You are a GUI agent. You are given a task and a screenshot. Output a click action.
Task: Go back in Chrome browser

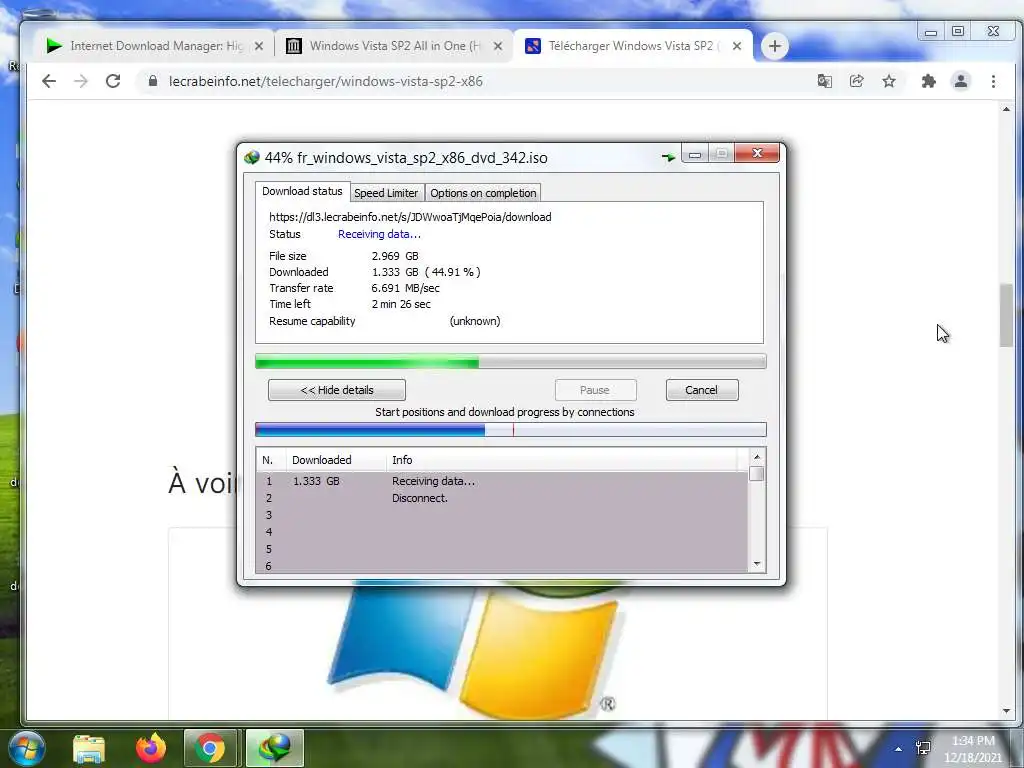[x=49, y=82]
